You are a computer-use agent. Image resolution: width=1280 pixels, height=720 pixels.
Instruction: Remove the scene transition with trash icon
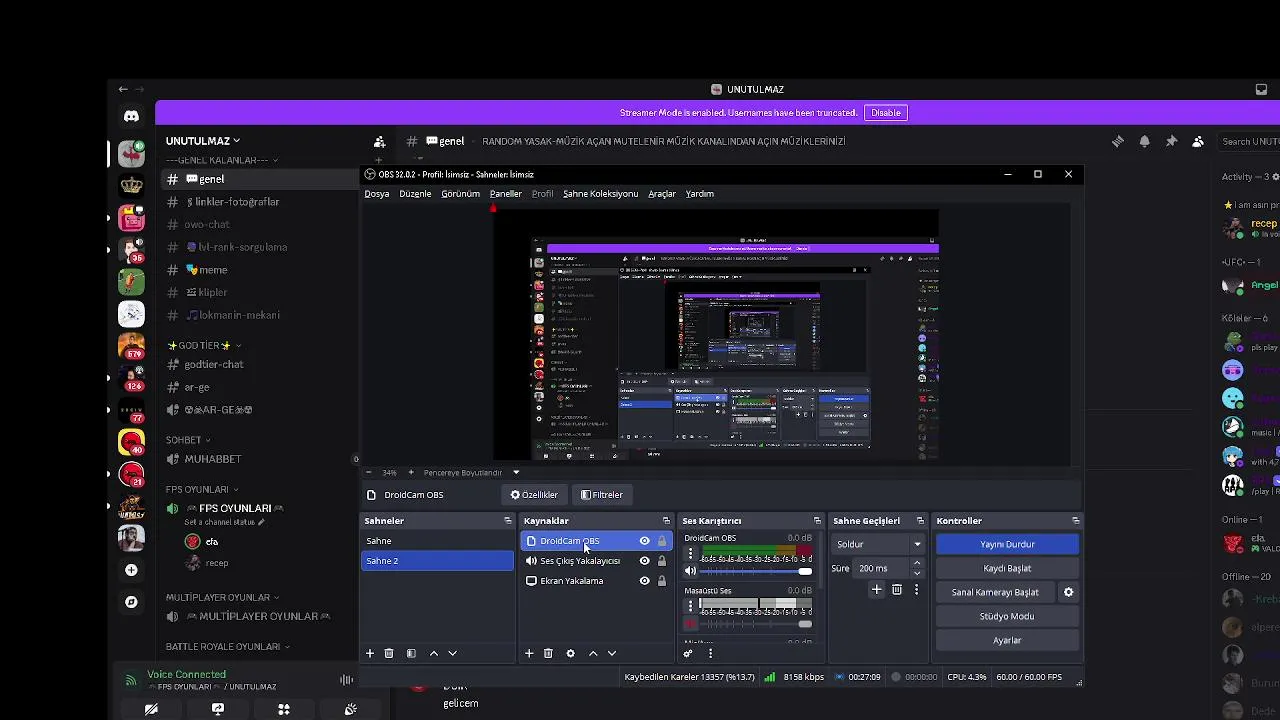[897, 590]
